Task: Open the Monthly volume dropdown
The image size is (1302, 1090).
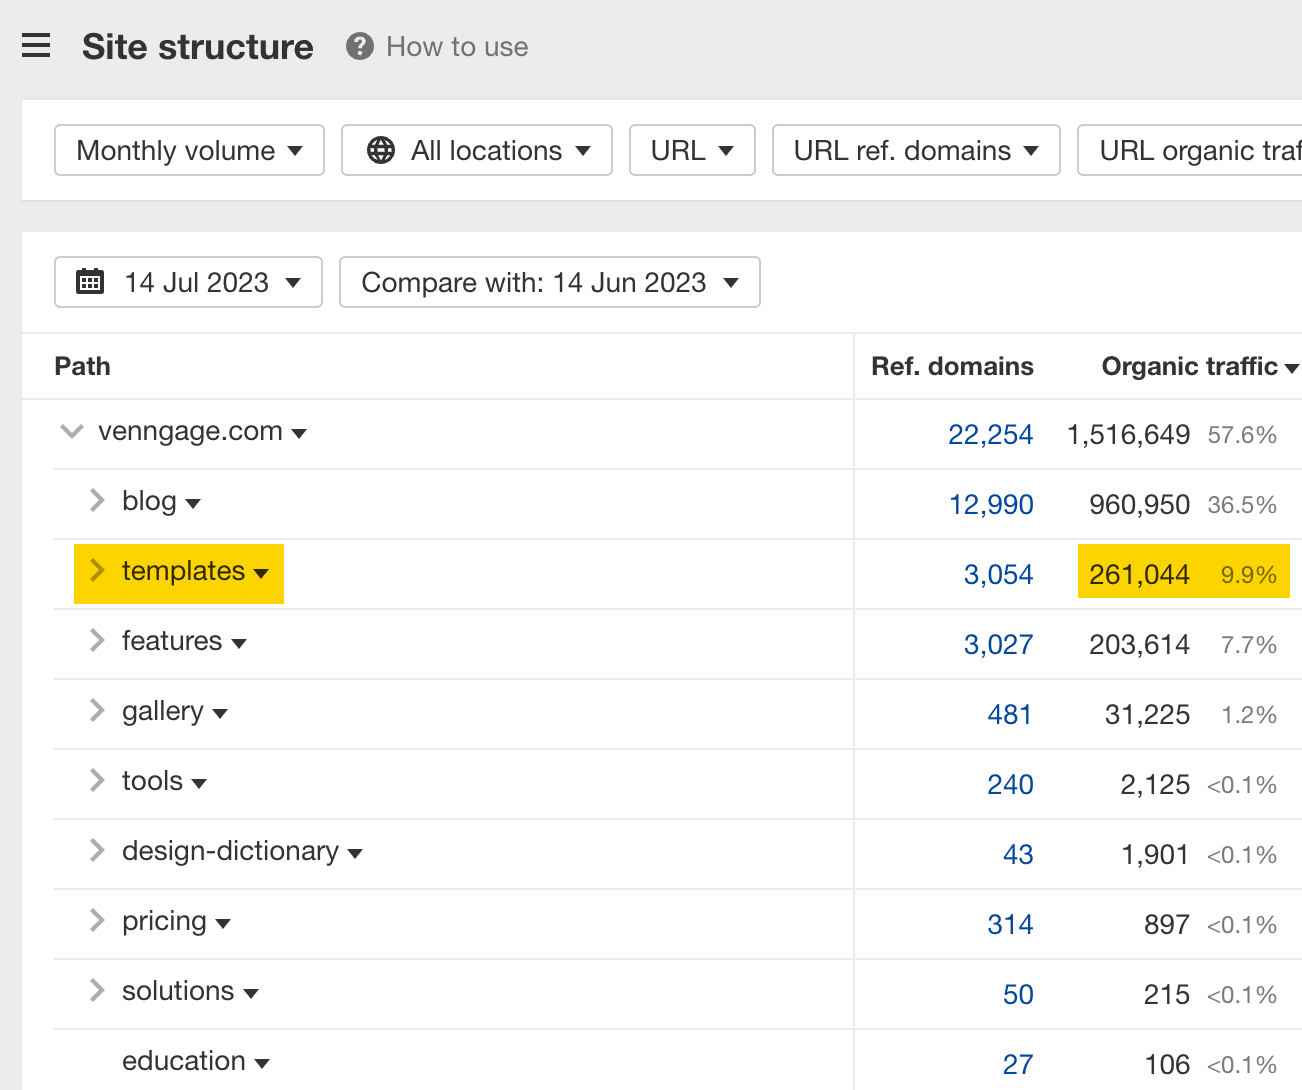Action: [188, 150]
